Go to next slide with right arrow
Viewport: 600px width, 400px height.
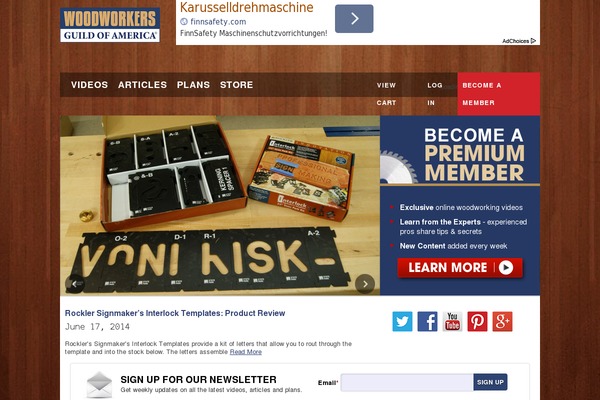[365, 284]
